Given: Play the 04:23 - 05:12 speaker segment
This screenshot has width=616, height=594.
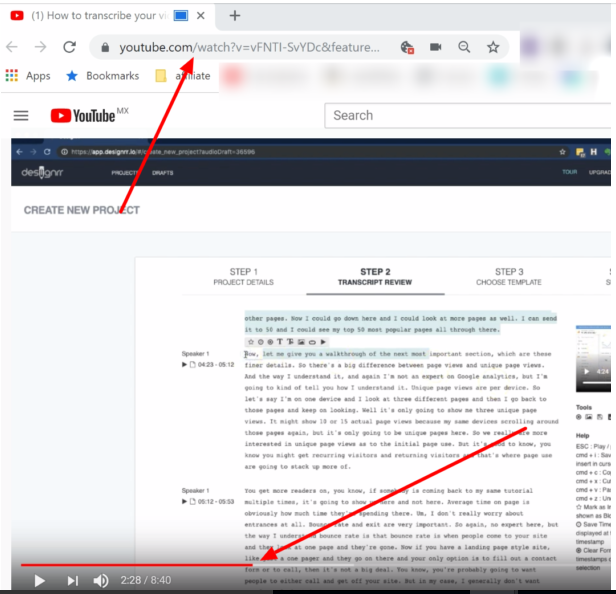Looking at the screenshot, I should pyautogui.click(x=184, y=365).
